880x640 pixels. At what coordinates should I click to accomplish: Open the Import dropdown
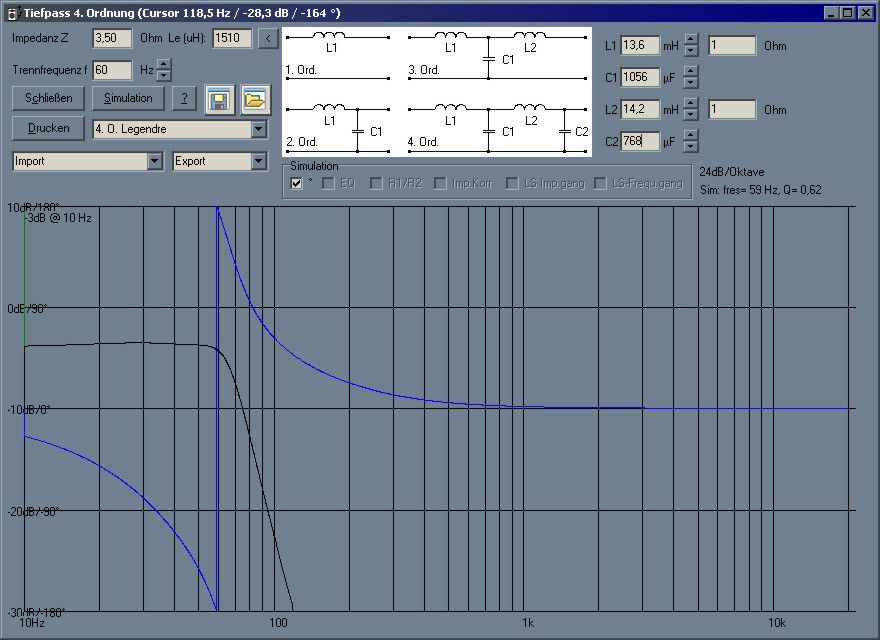coord(155,161)
